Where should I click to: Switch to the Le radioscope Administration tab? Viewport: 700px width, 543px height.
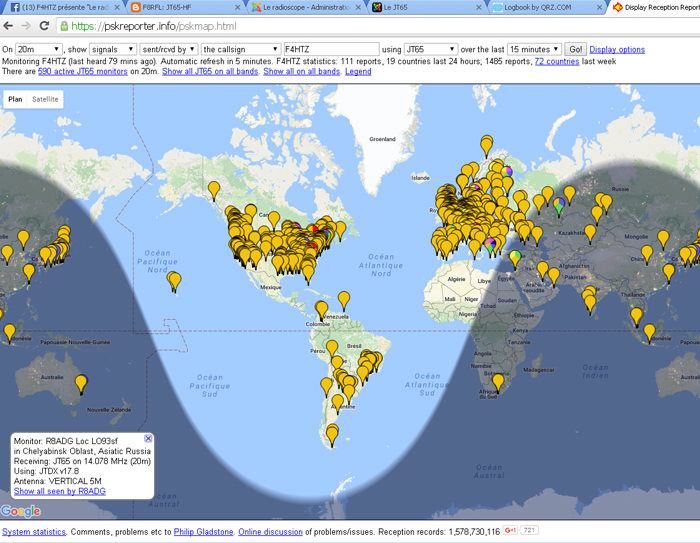tap(306, 8)
